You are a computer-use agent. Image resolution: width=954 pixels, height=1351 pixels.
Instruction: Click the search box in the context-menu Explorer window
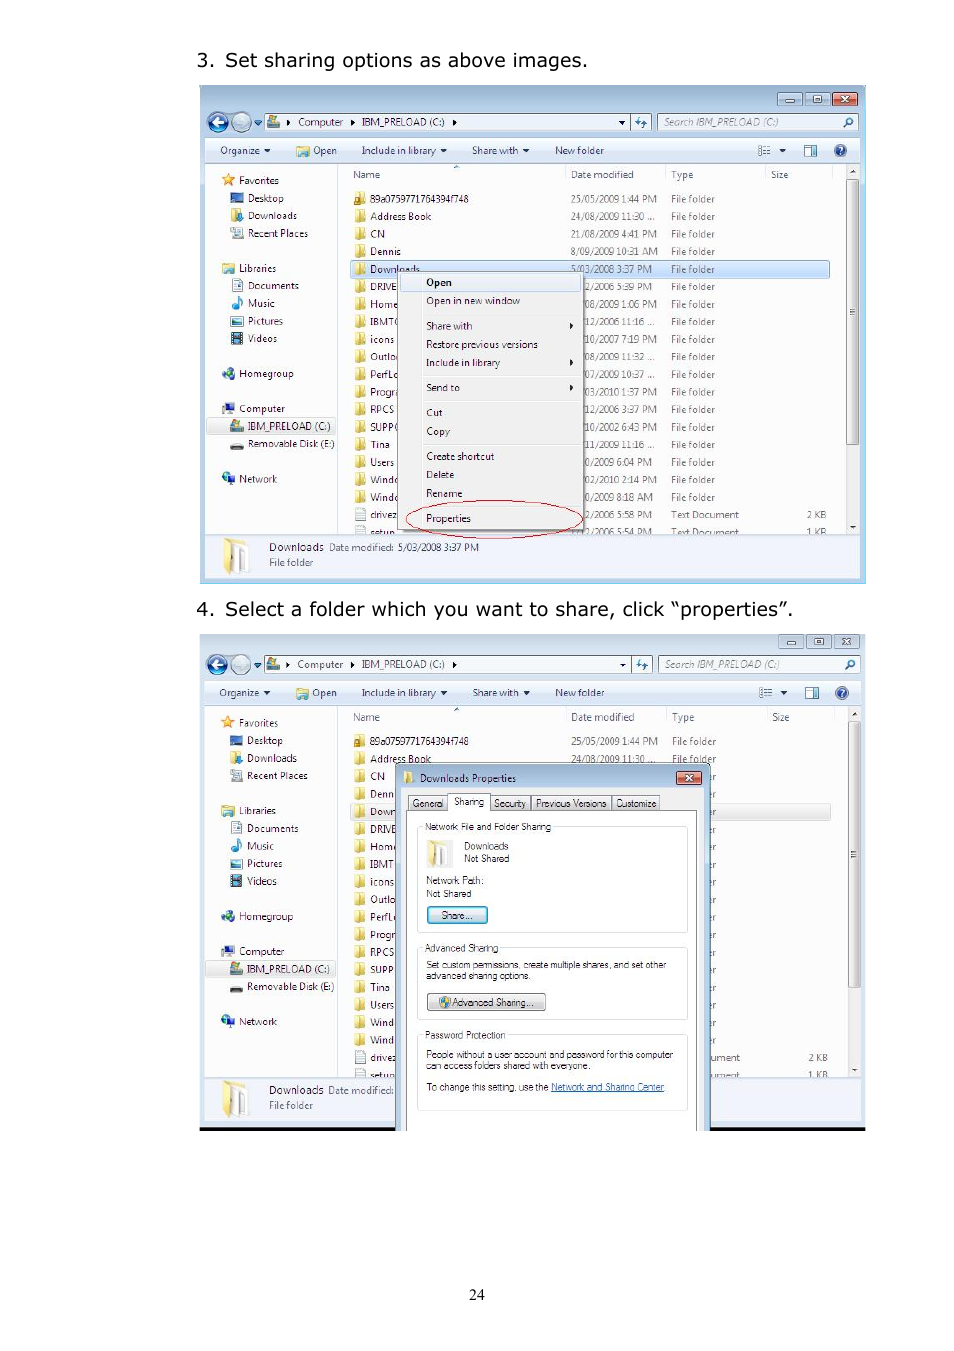758,122
